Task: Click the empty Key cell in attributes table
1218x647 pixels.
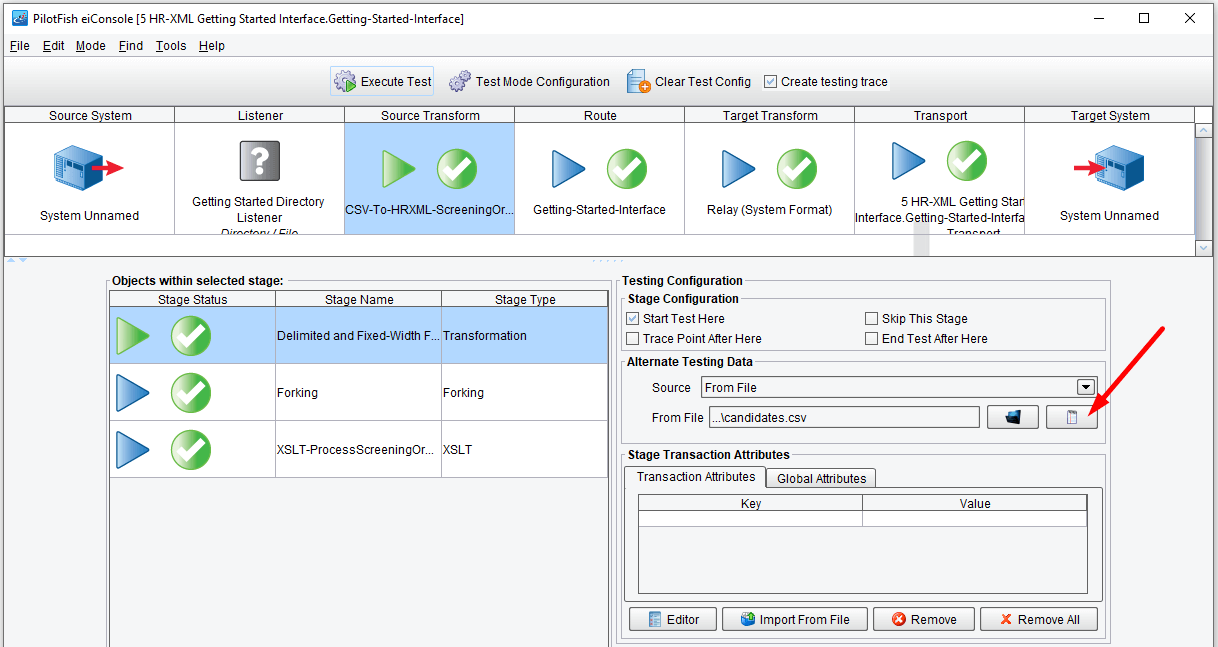Action: click(751, 519)
